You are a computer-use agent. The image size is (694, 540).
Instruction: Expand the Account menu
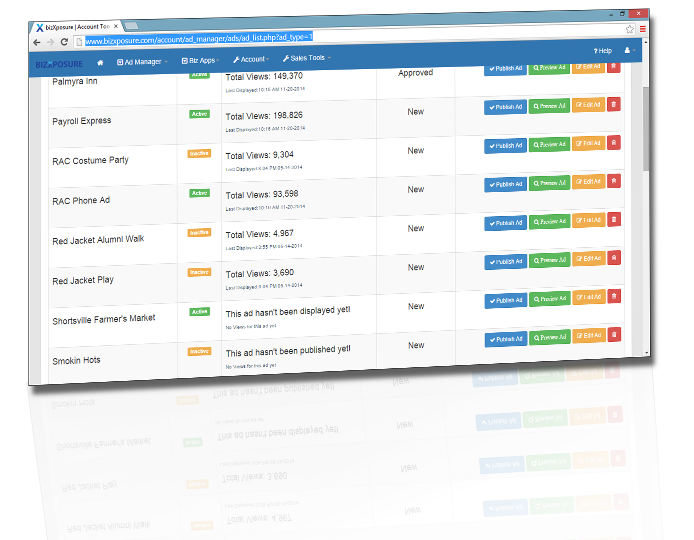click(x=251, y=59)
